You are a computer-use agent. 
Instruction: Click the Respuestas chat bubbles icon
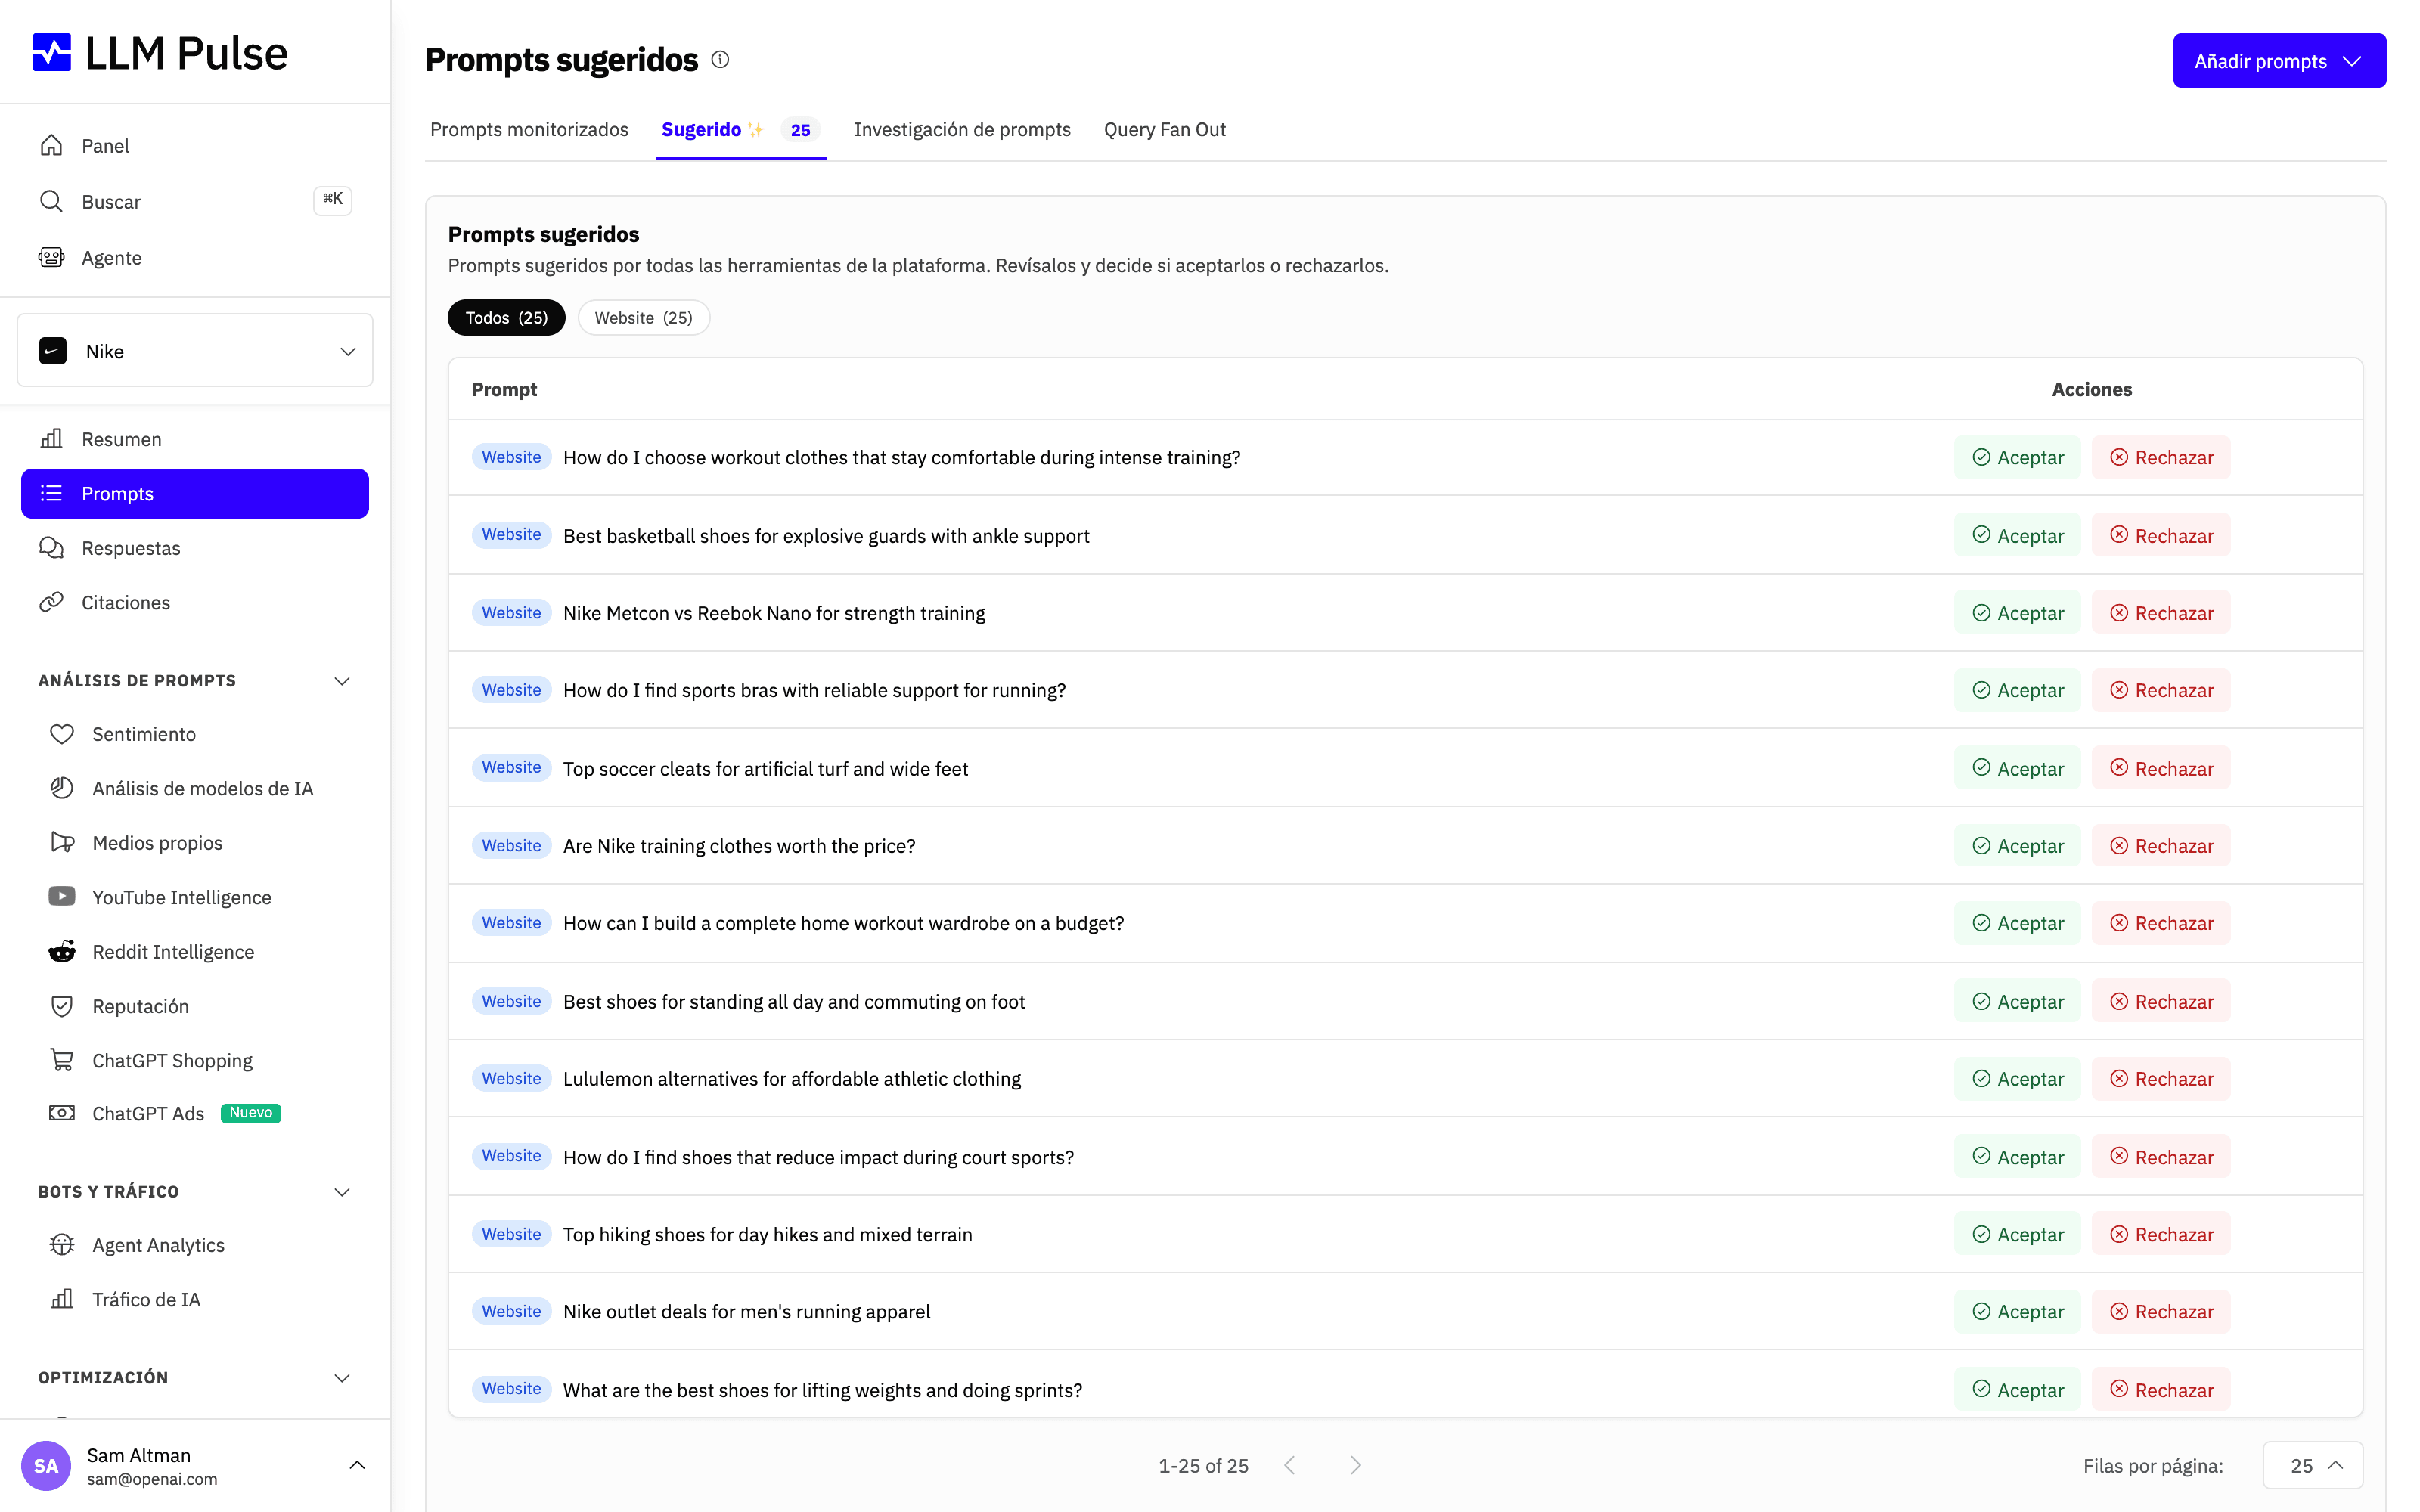tap(52, 547)
